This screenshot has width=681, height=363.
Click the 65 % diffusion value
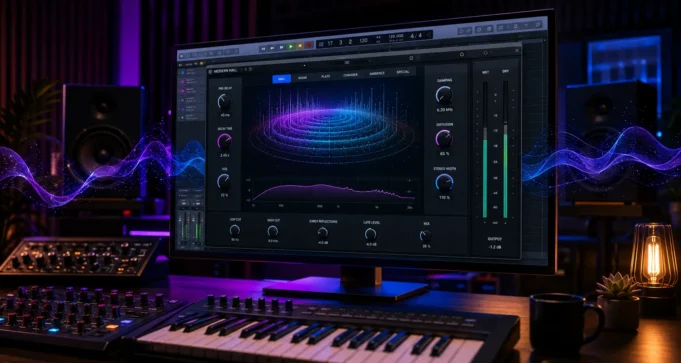click(x=444, y=153)
